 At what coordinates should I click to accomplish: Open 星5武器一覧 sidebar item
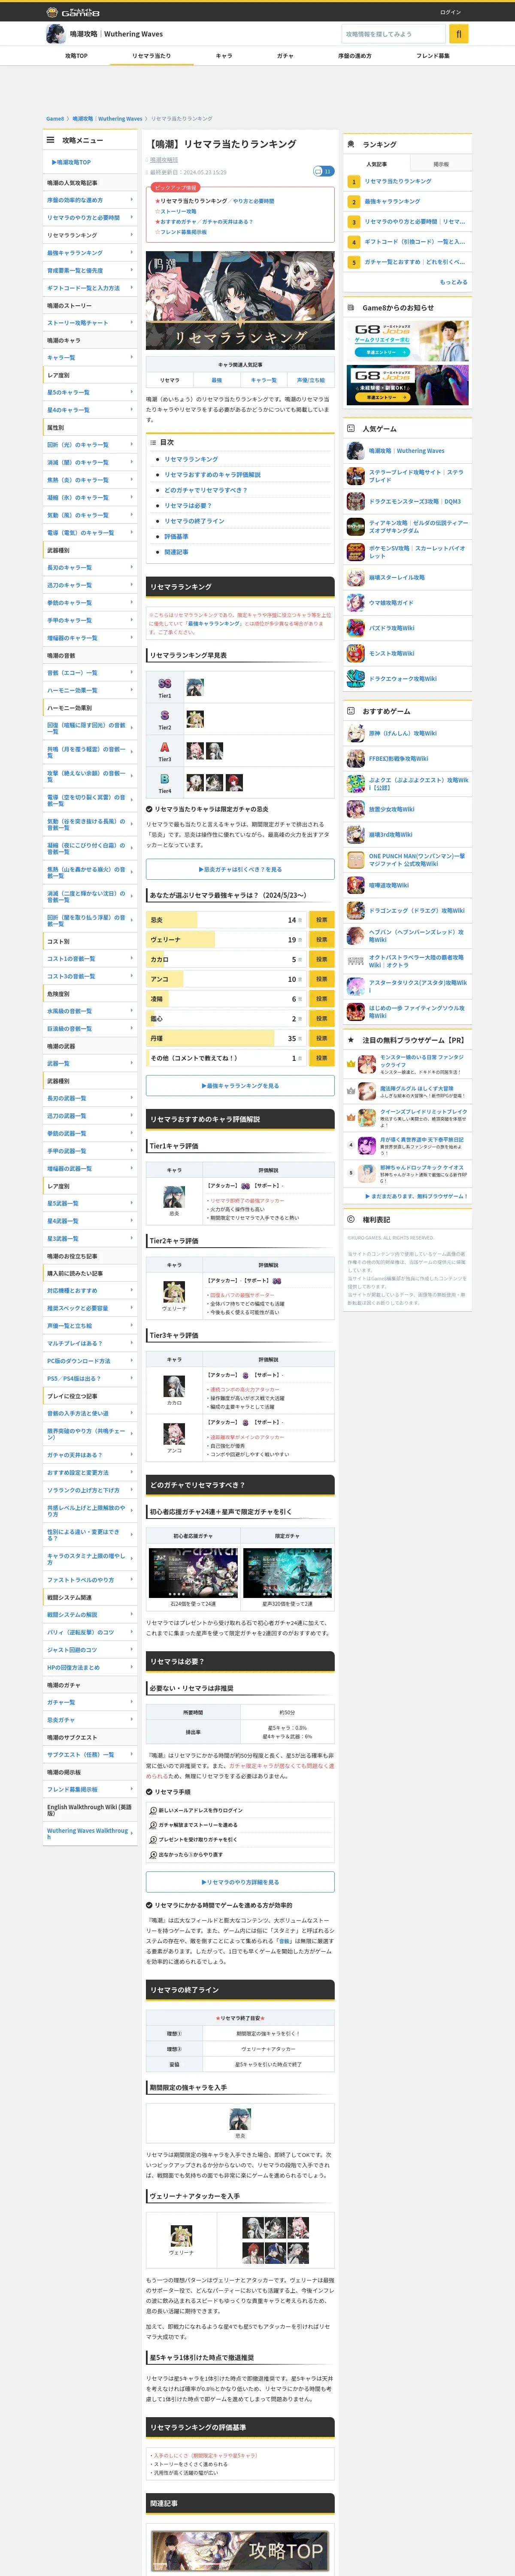(90, 1204)
